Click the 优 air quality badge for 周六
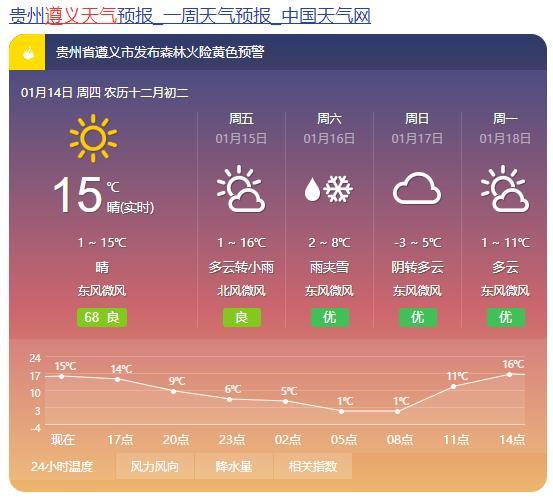Image resolution: width=553 pixels, height=501 pixels. pos(329,317)
